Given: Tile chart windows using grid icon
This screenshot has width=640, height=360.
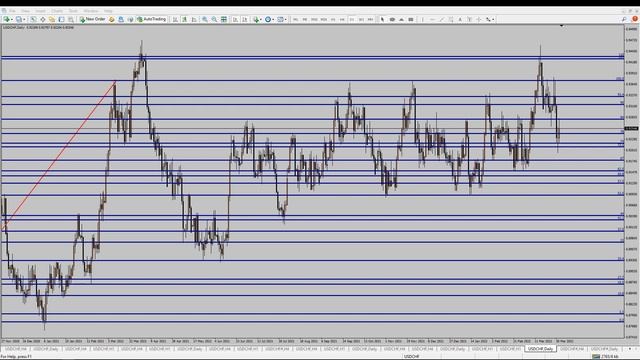Looking at the screenshot, I should (224, 19).
